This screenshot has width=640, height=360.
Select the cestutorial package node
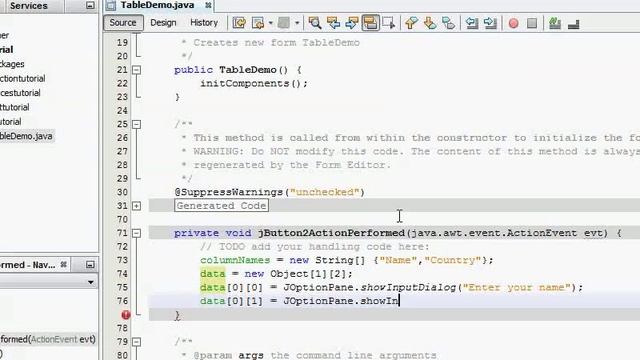20,93
